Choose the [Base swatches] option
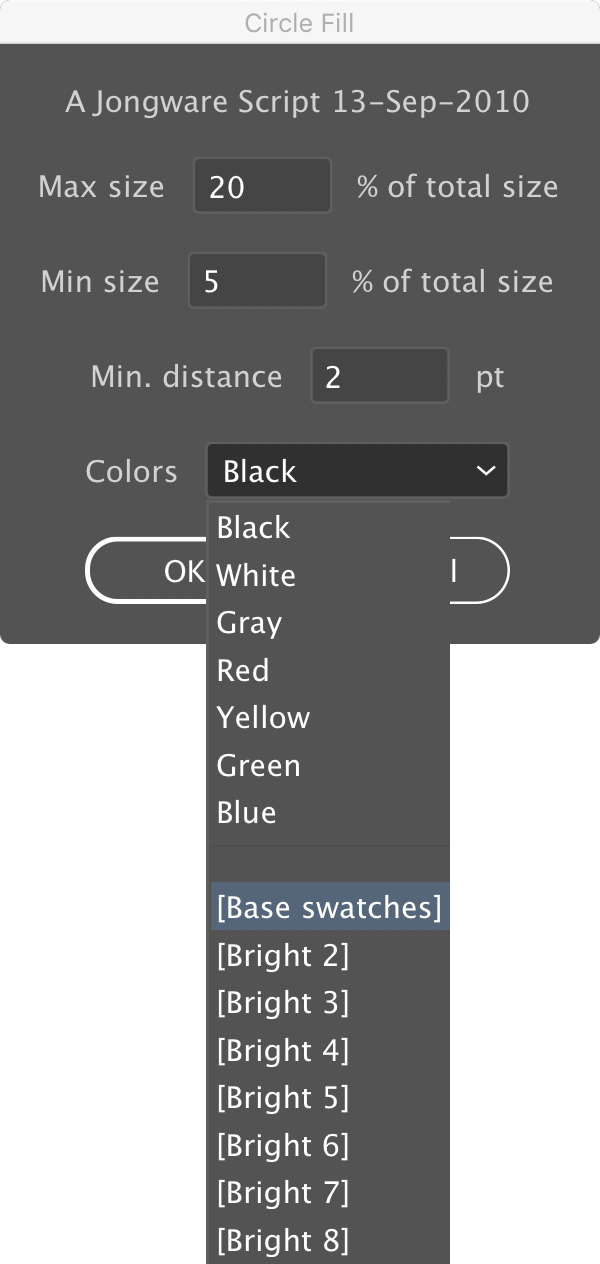 click(329, 907)
